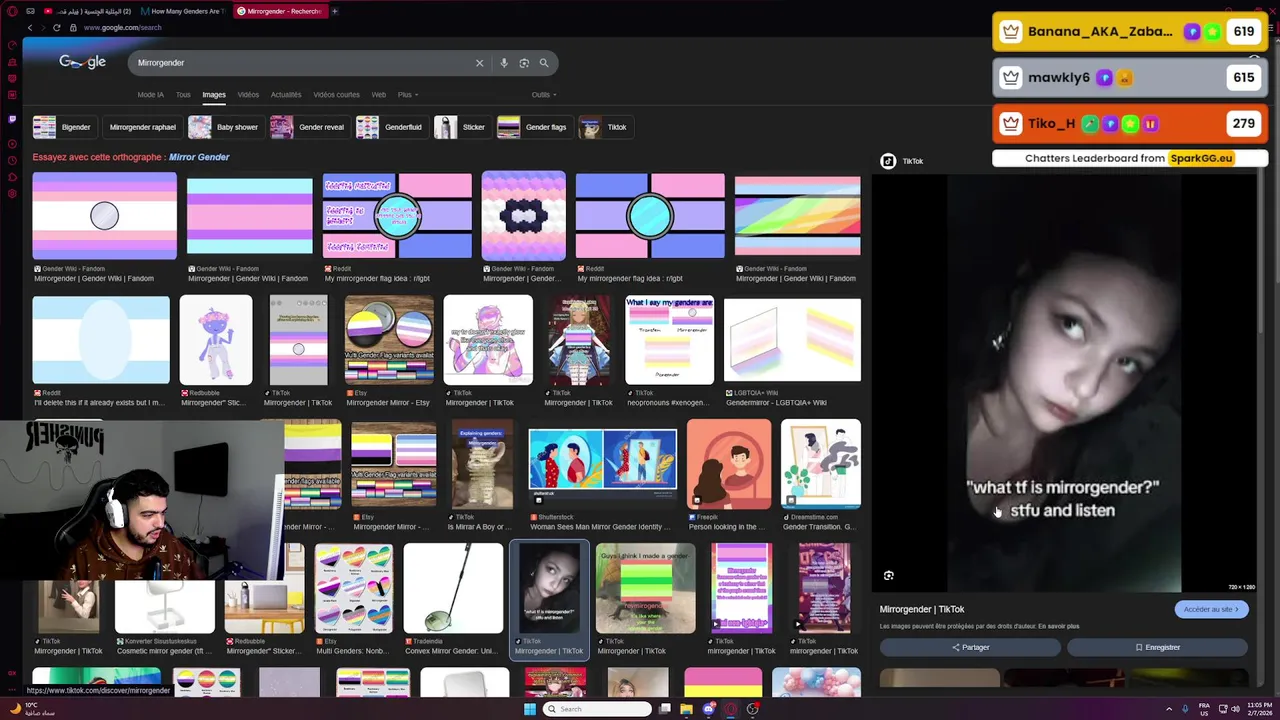Select the Web search tab
Viewport: 1280px width, 720px height.
coord(379,95)
